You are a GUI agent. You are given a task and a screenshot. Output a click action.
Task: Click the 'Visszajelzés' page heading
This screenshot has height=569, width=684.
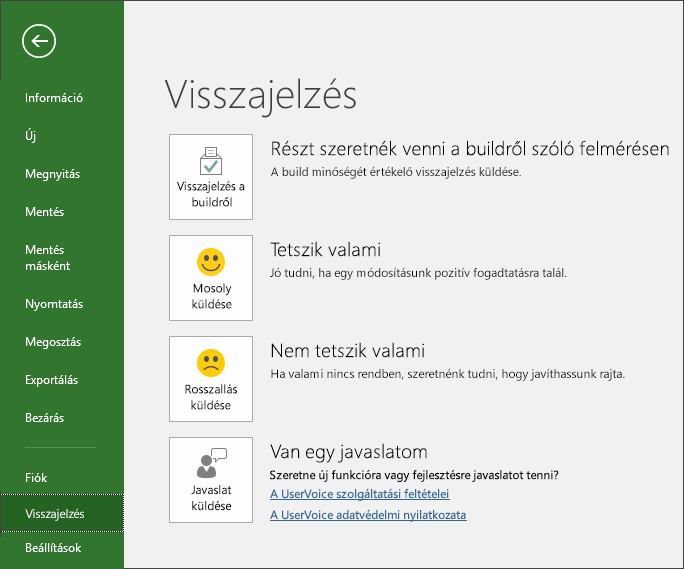pos(260,96)
